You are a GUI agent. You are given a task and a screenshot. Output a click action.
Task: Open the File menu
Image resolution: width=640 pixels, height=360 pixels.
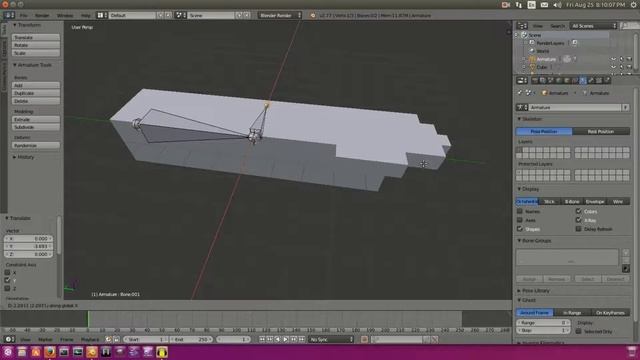point(24,16)
